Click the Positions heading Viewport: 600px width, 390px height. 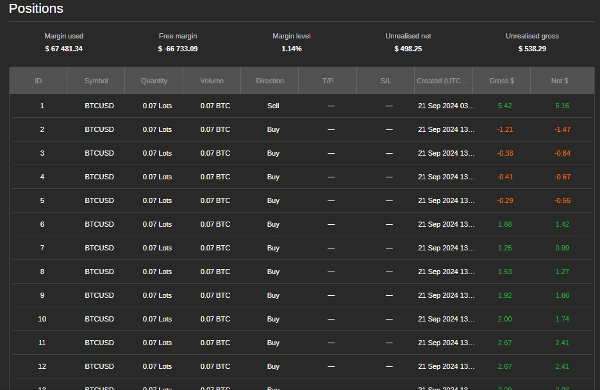pyautogui.click(x=36, y=8)
